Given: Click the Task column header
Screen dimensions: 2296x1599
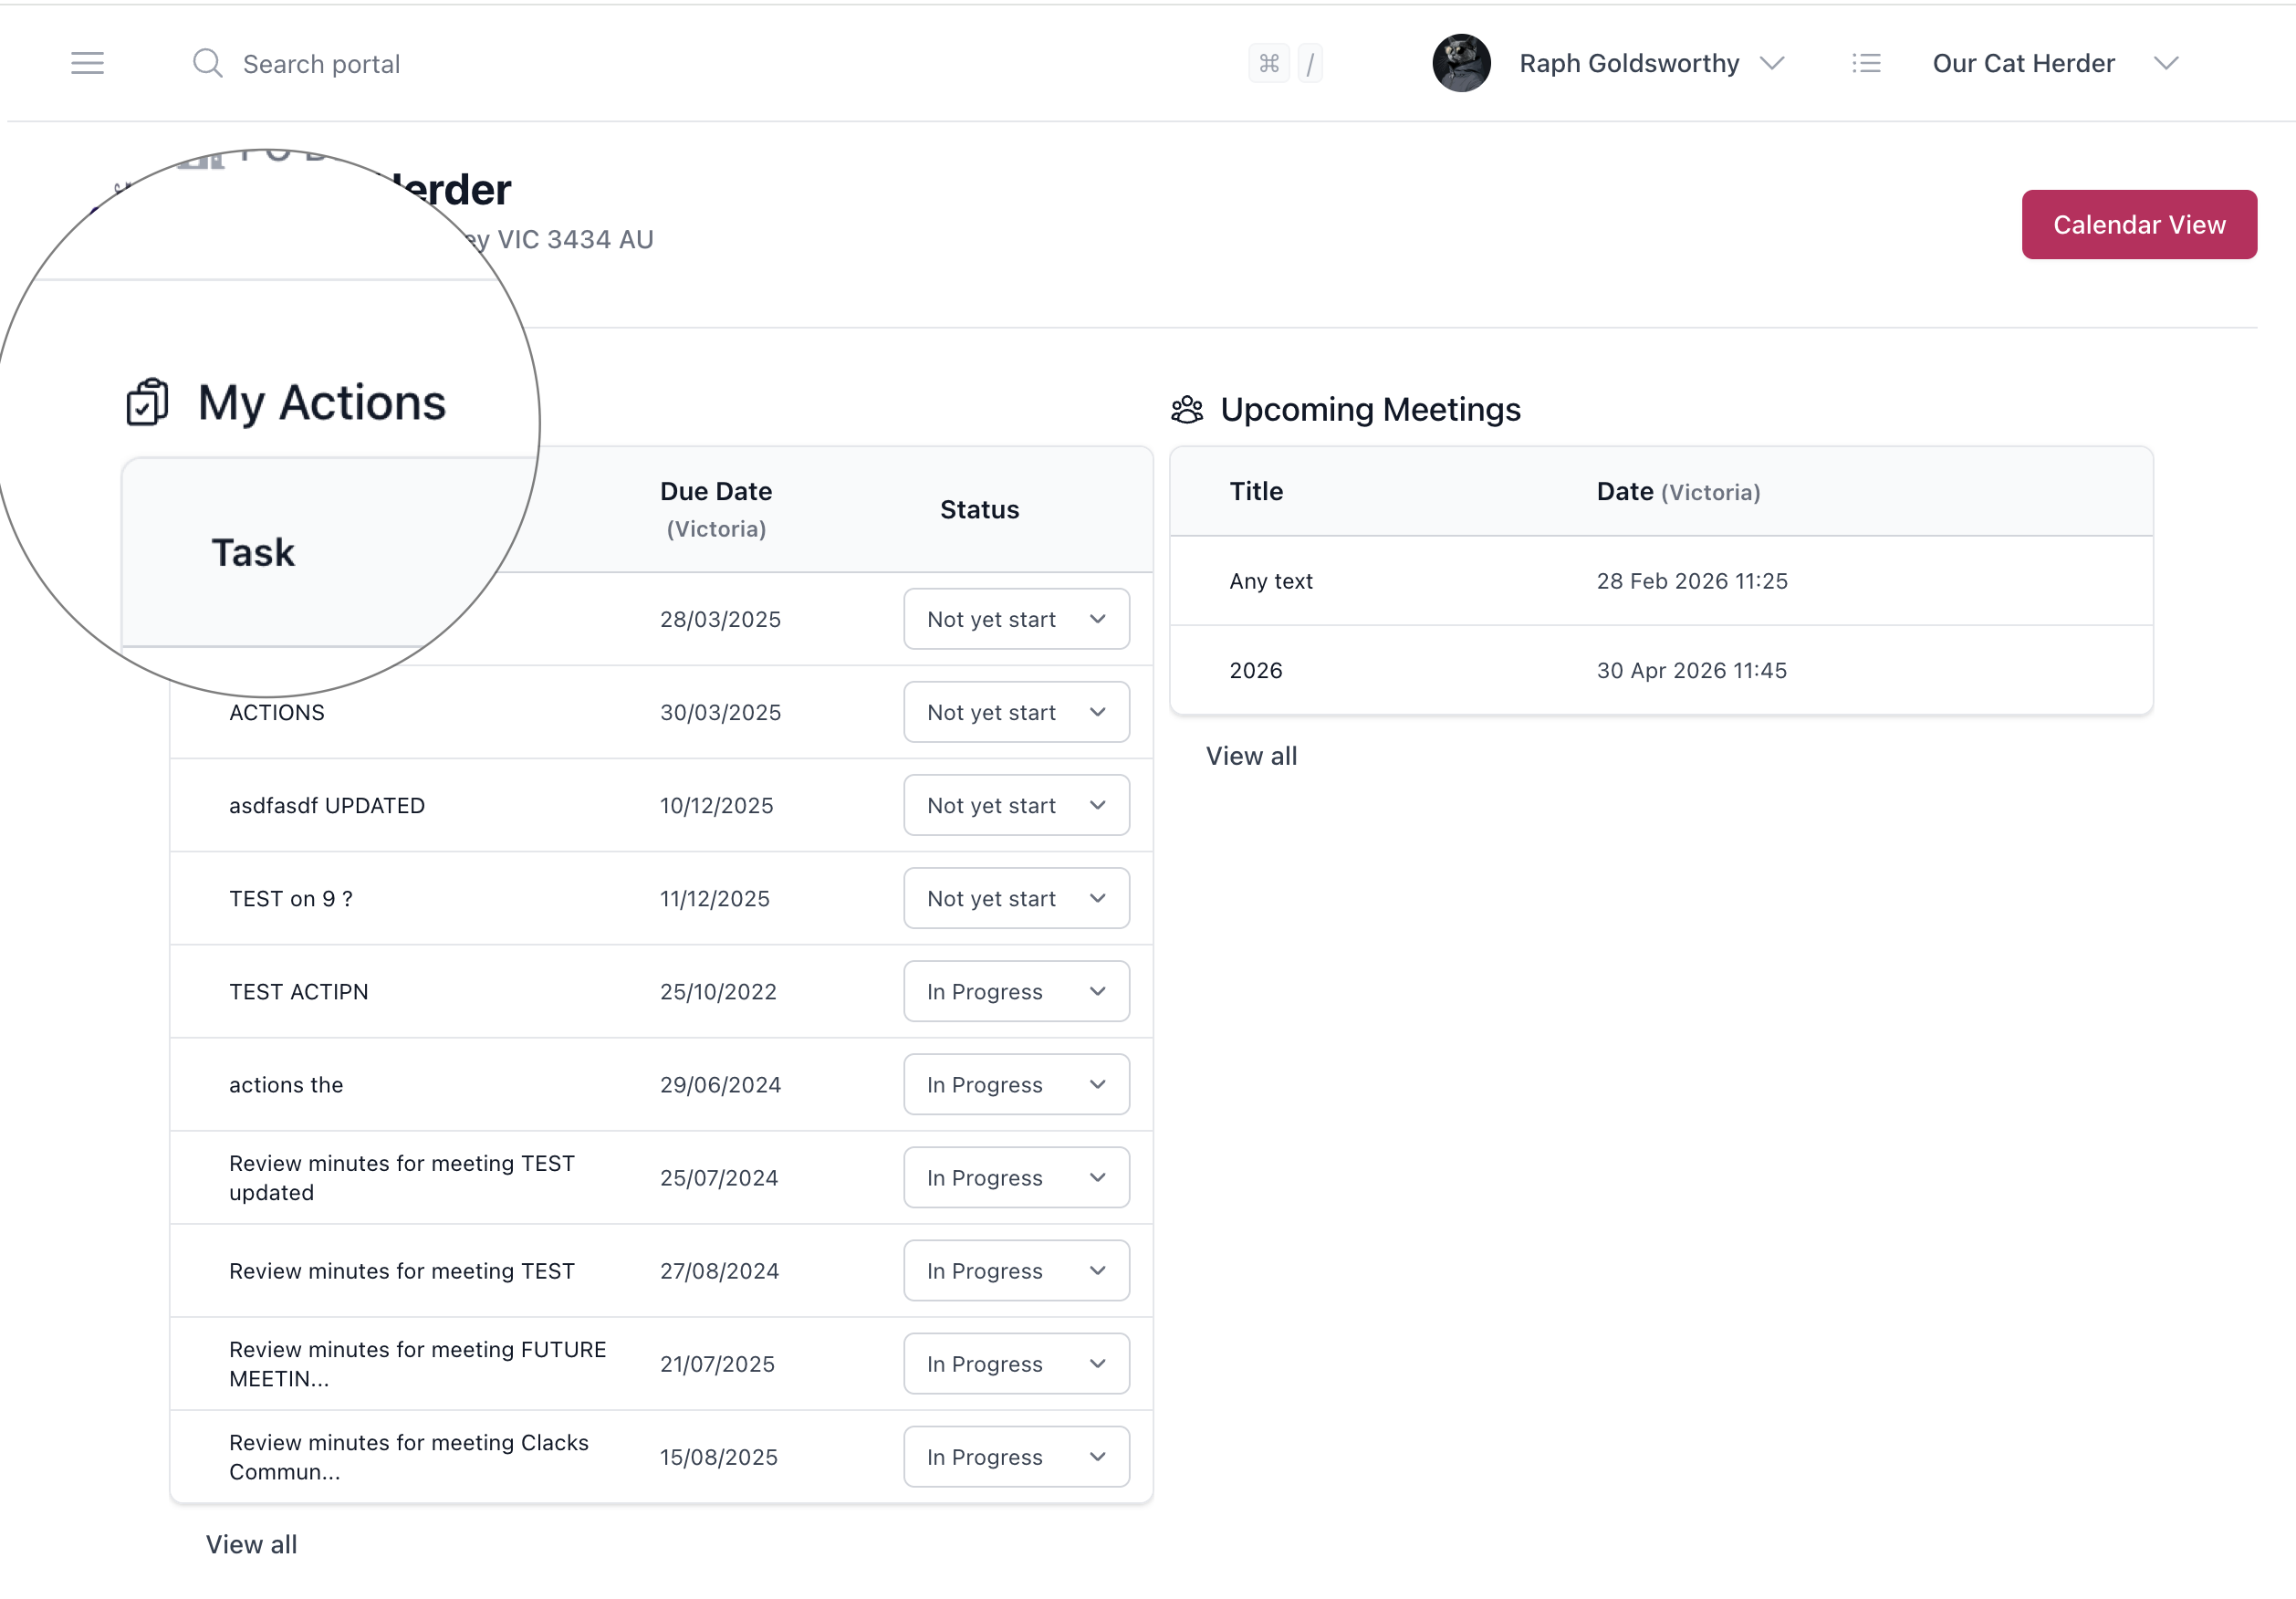Looking at the screenshot, I should [x=252, y=551].
